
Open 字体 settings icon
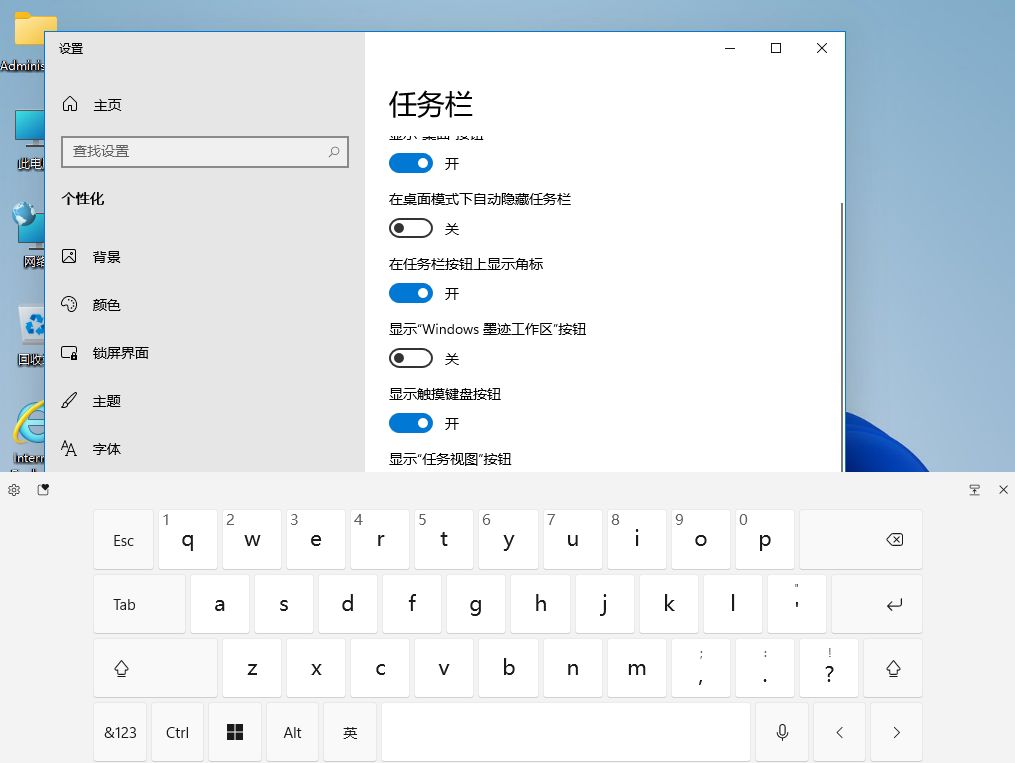click(x=68, y=449)
